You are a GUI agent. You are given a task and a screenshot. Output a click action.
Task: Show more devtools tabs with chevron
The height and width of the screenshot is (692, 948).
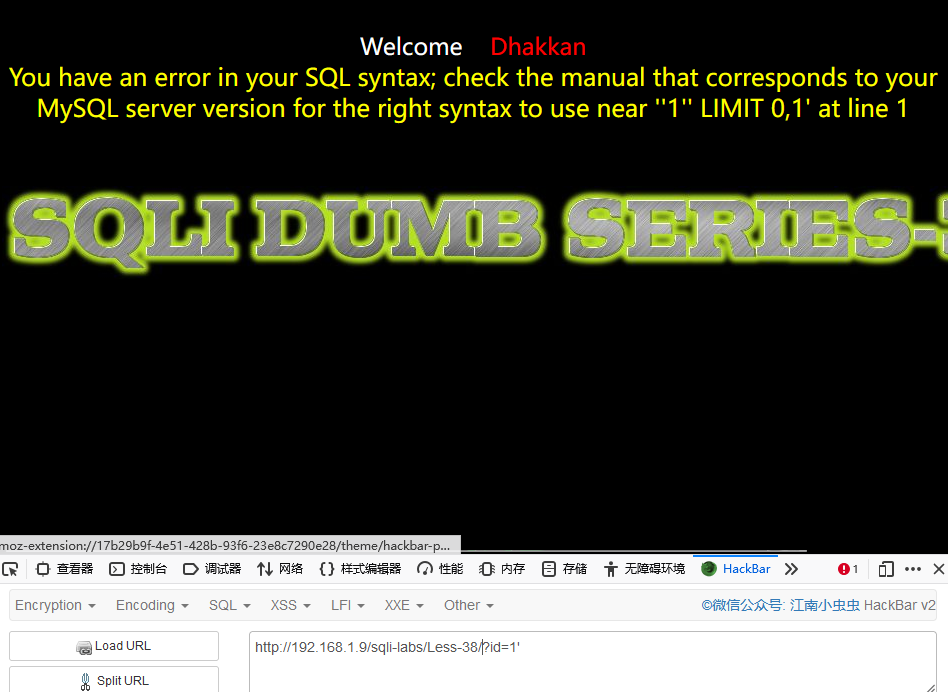791,569
